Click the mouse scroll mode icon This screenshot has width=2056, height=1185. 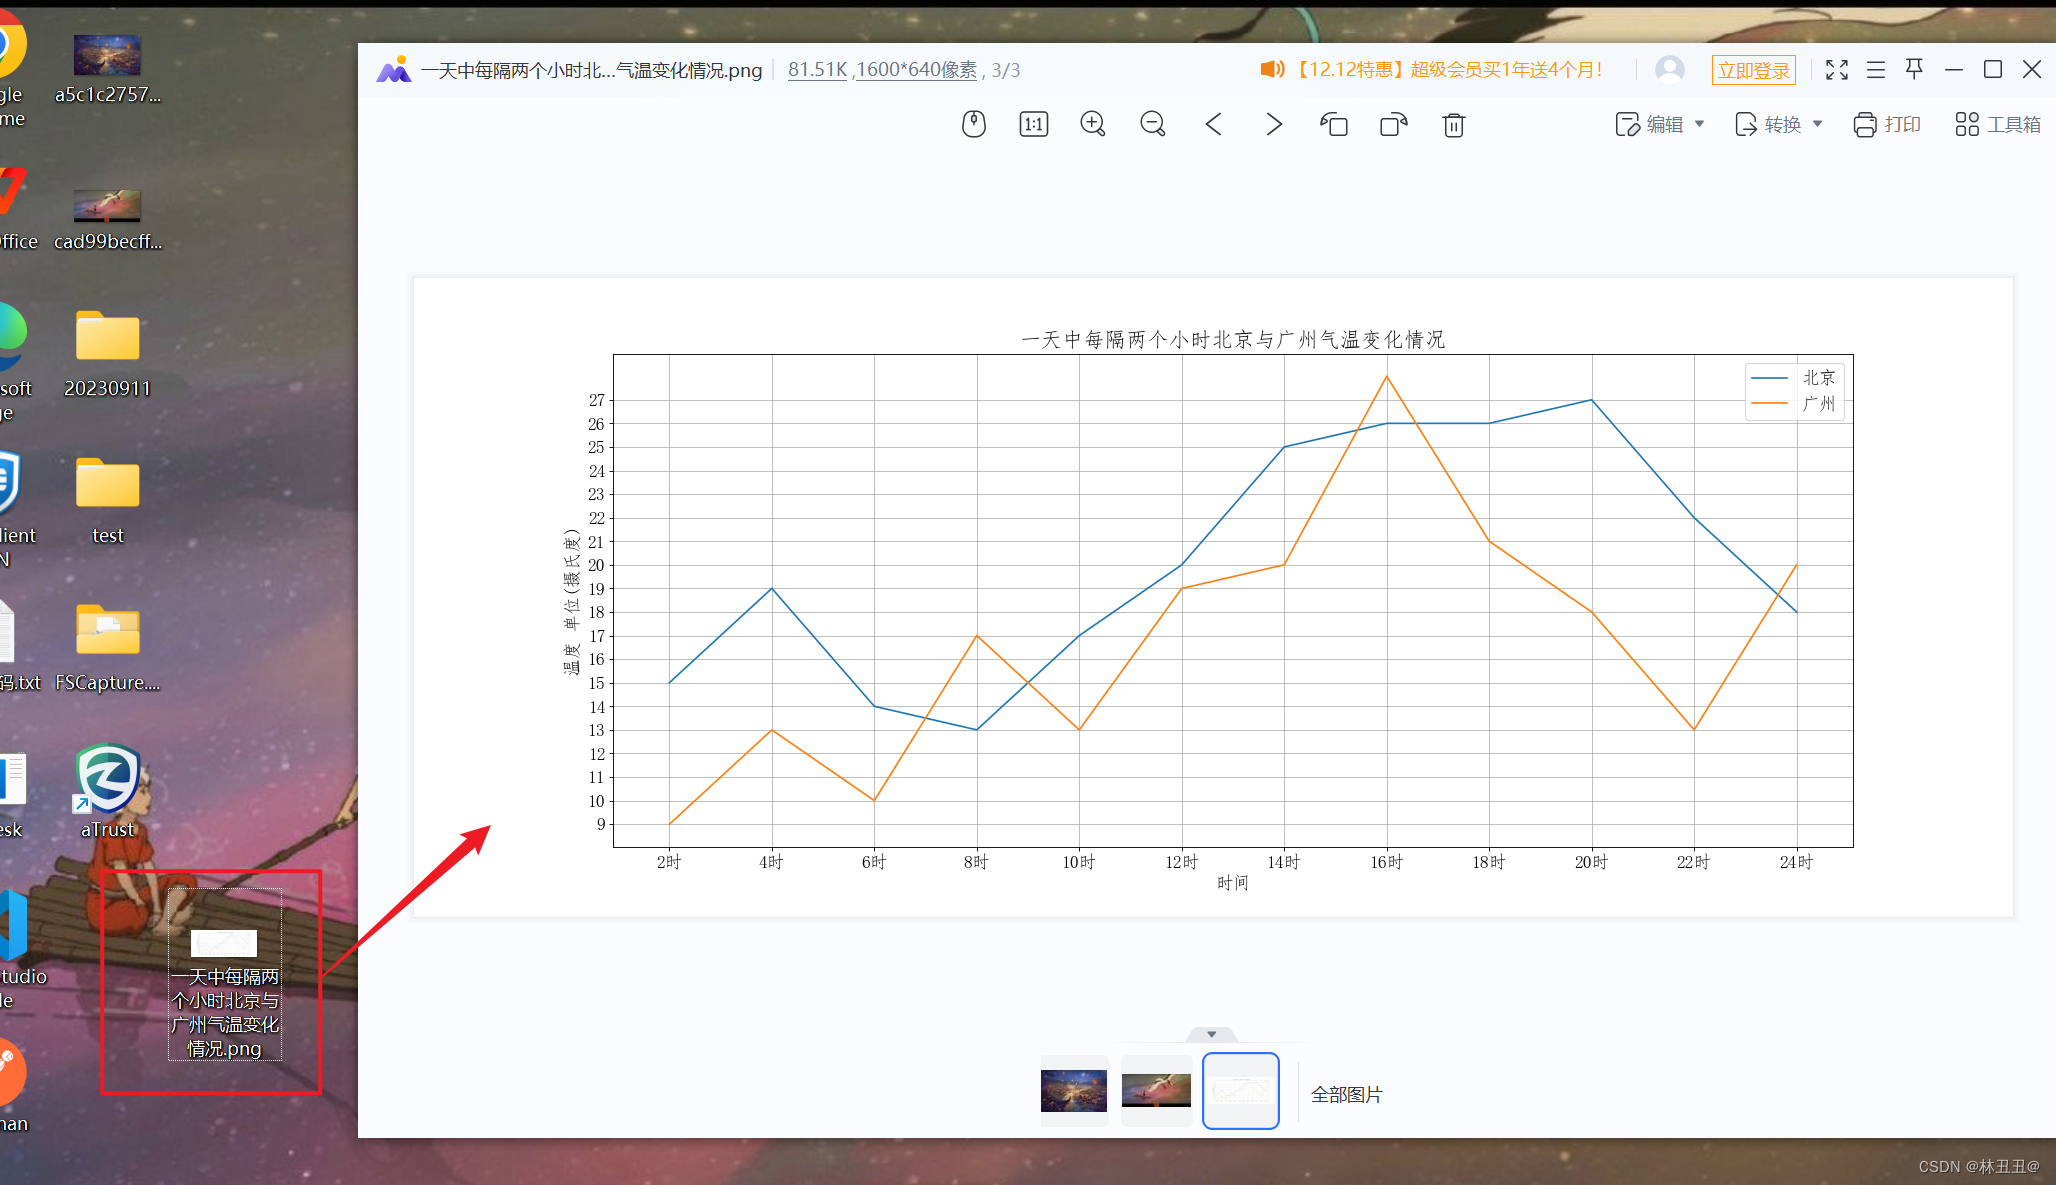(973, 124)
